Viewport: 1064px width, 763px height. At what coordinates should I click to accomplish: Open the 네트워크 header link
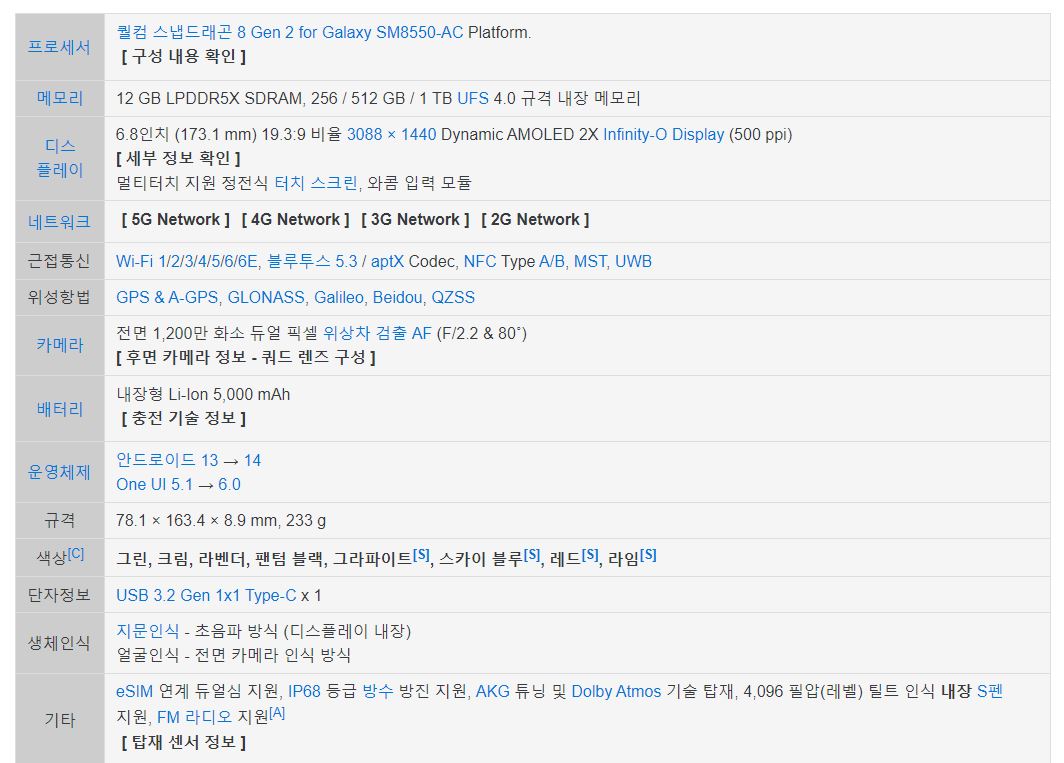pyautogui.click(x=59, y=222)
